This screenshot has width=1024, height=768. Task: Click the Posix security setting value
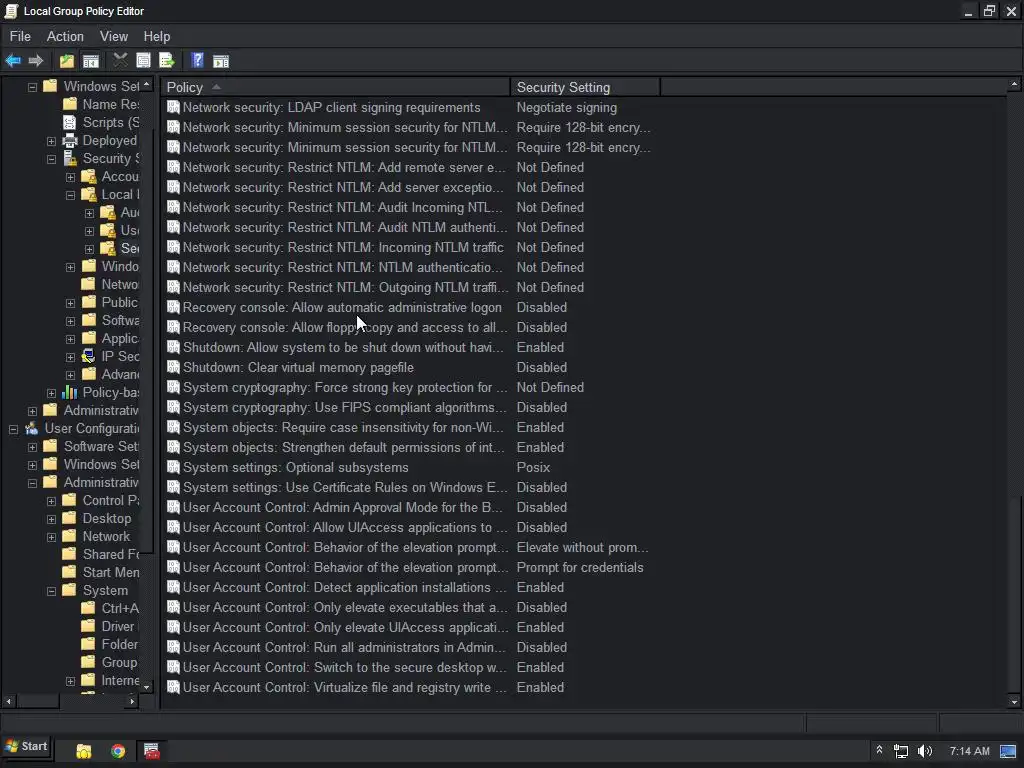533,468
